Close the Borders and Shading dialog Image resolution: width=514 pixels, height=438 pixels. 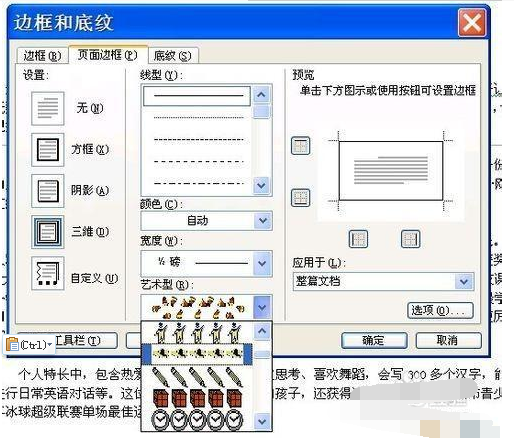tap(472, 23)
